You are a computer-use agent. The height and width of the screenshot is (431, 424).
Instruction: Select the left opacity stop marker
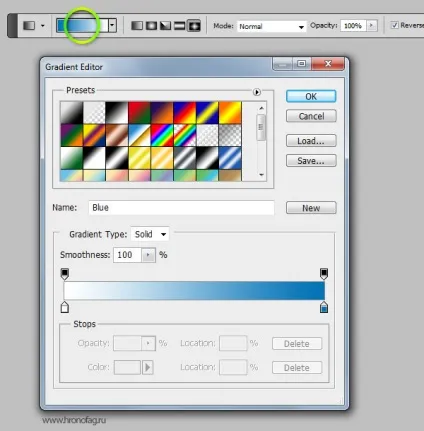point(65,274)
